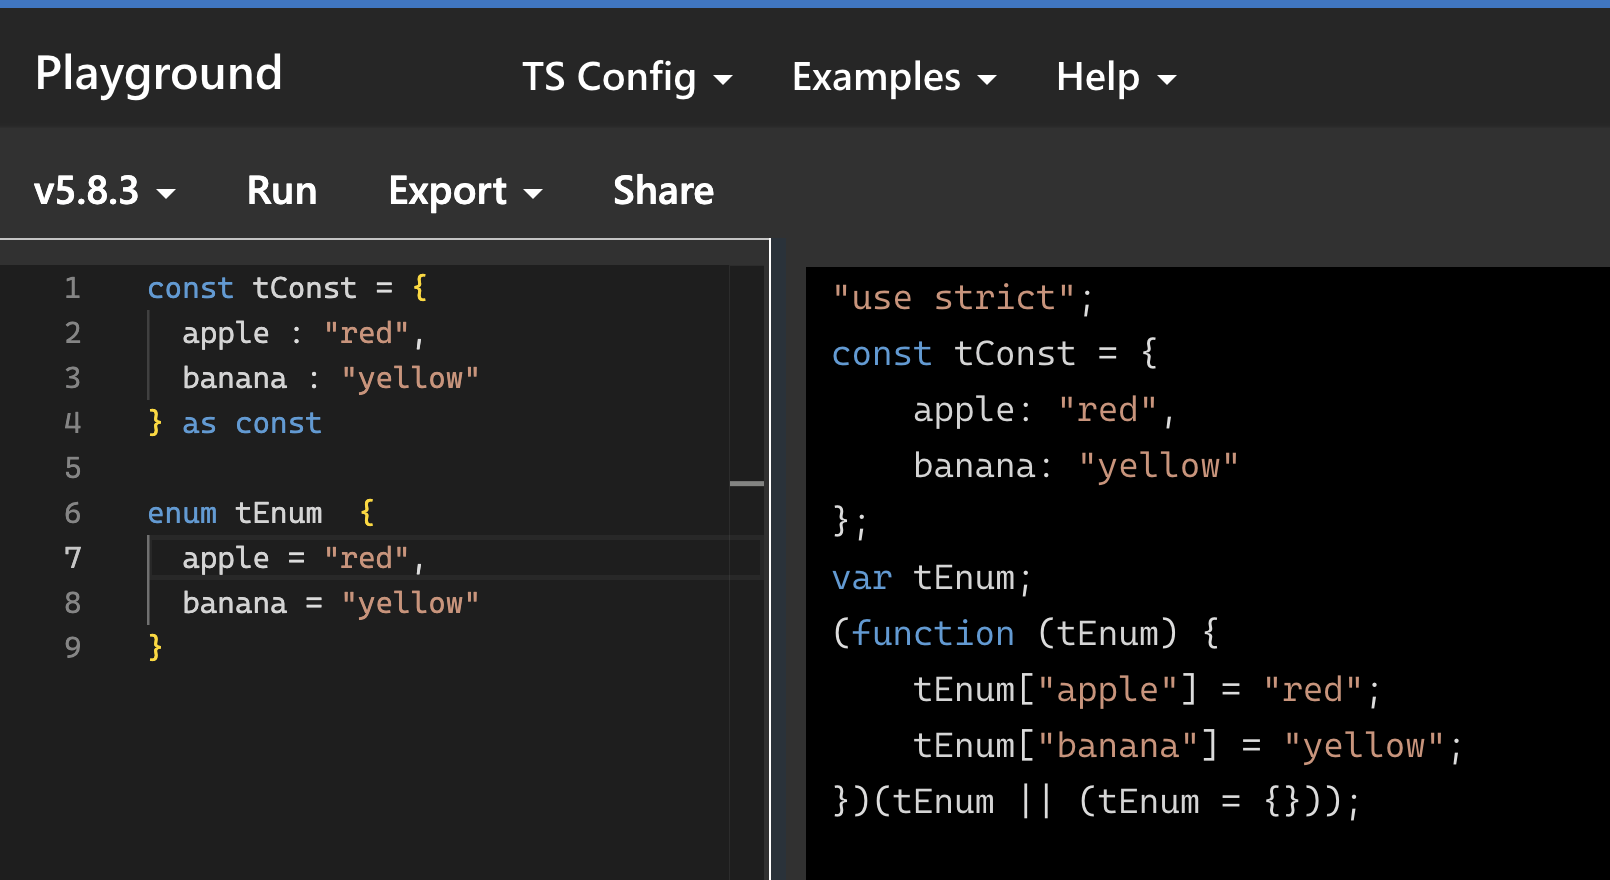The height and width of the screenshot is (880, 1610).
Task: Click the 'as const' text on line 4
Action: point(252,423)
